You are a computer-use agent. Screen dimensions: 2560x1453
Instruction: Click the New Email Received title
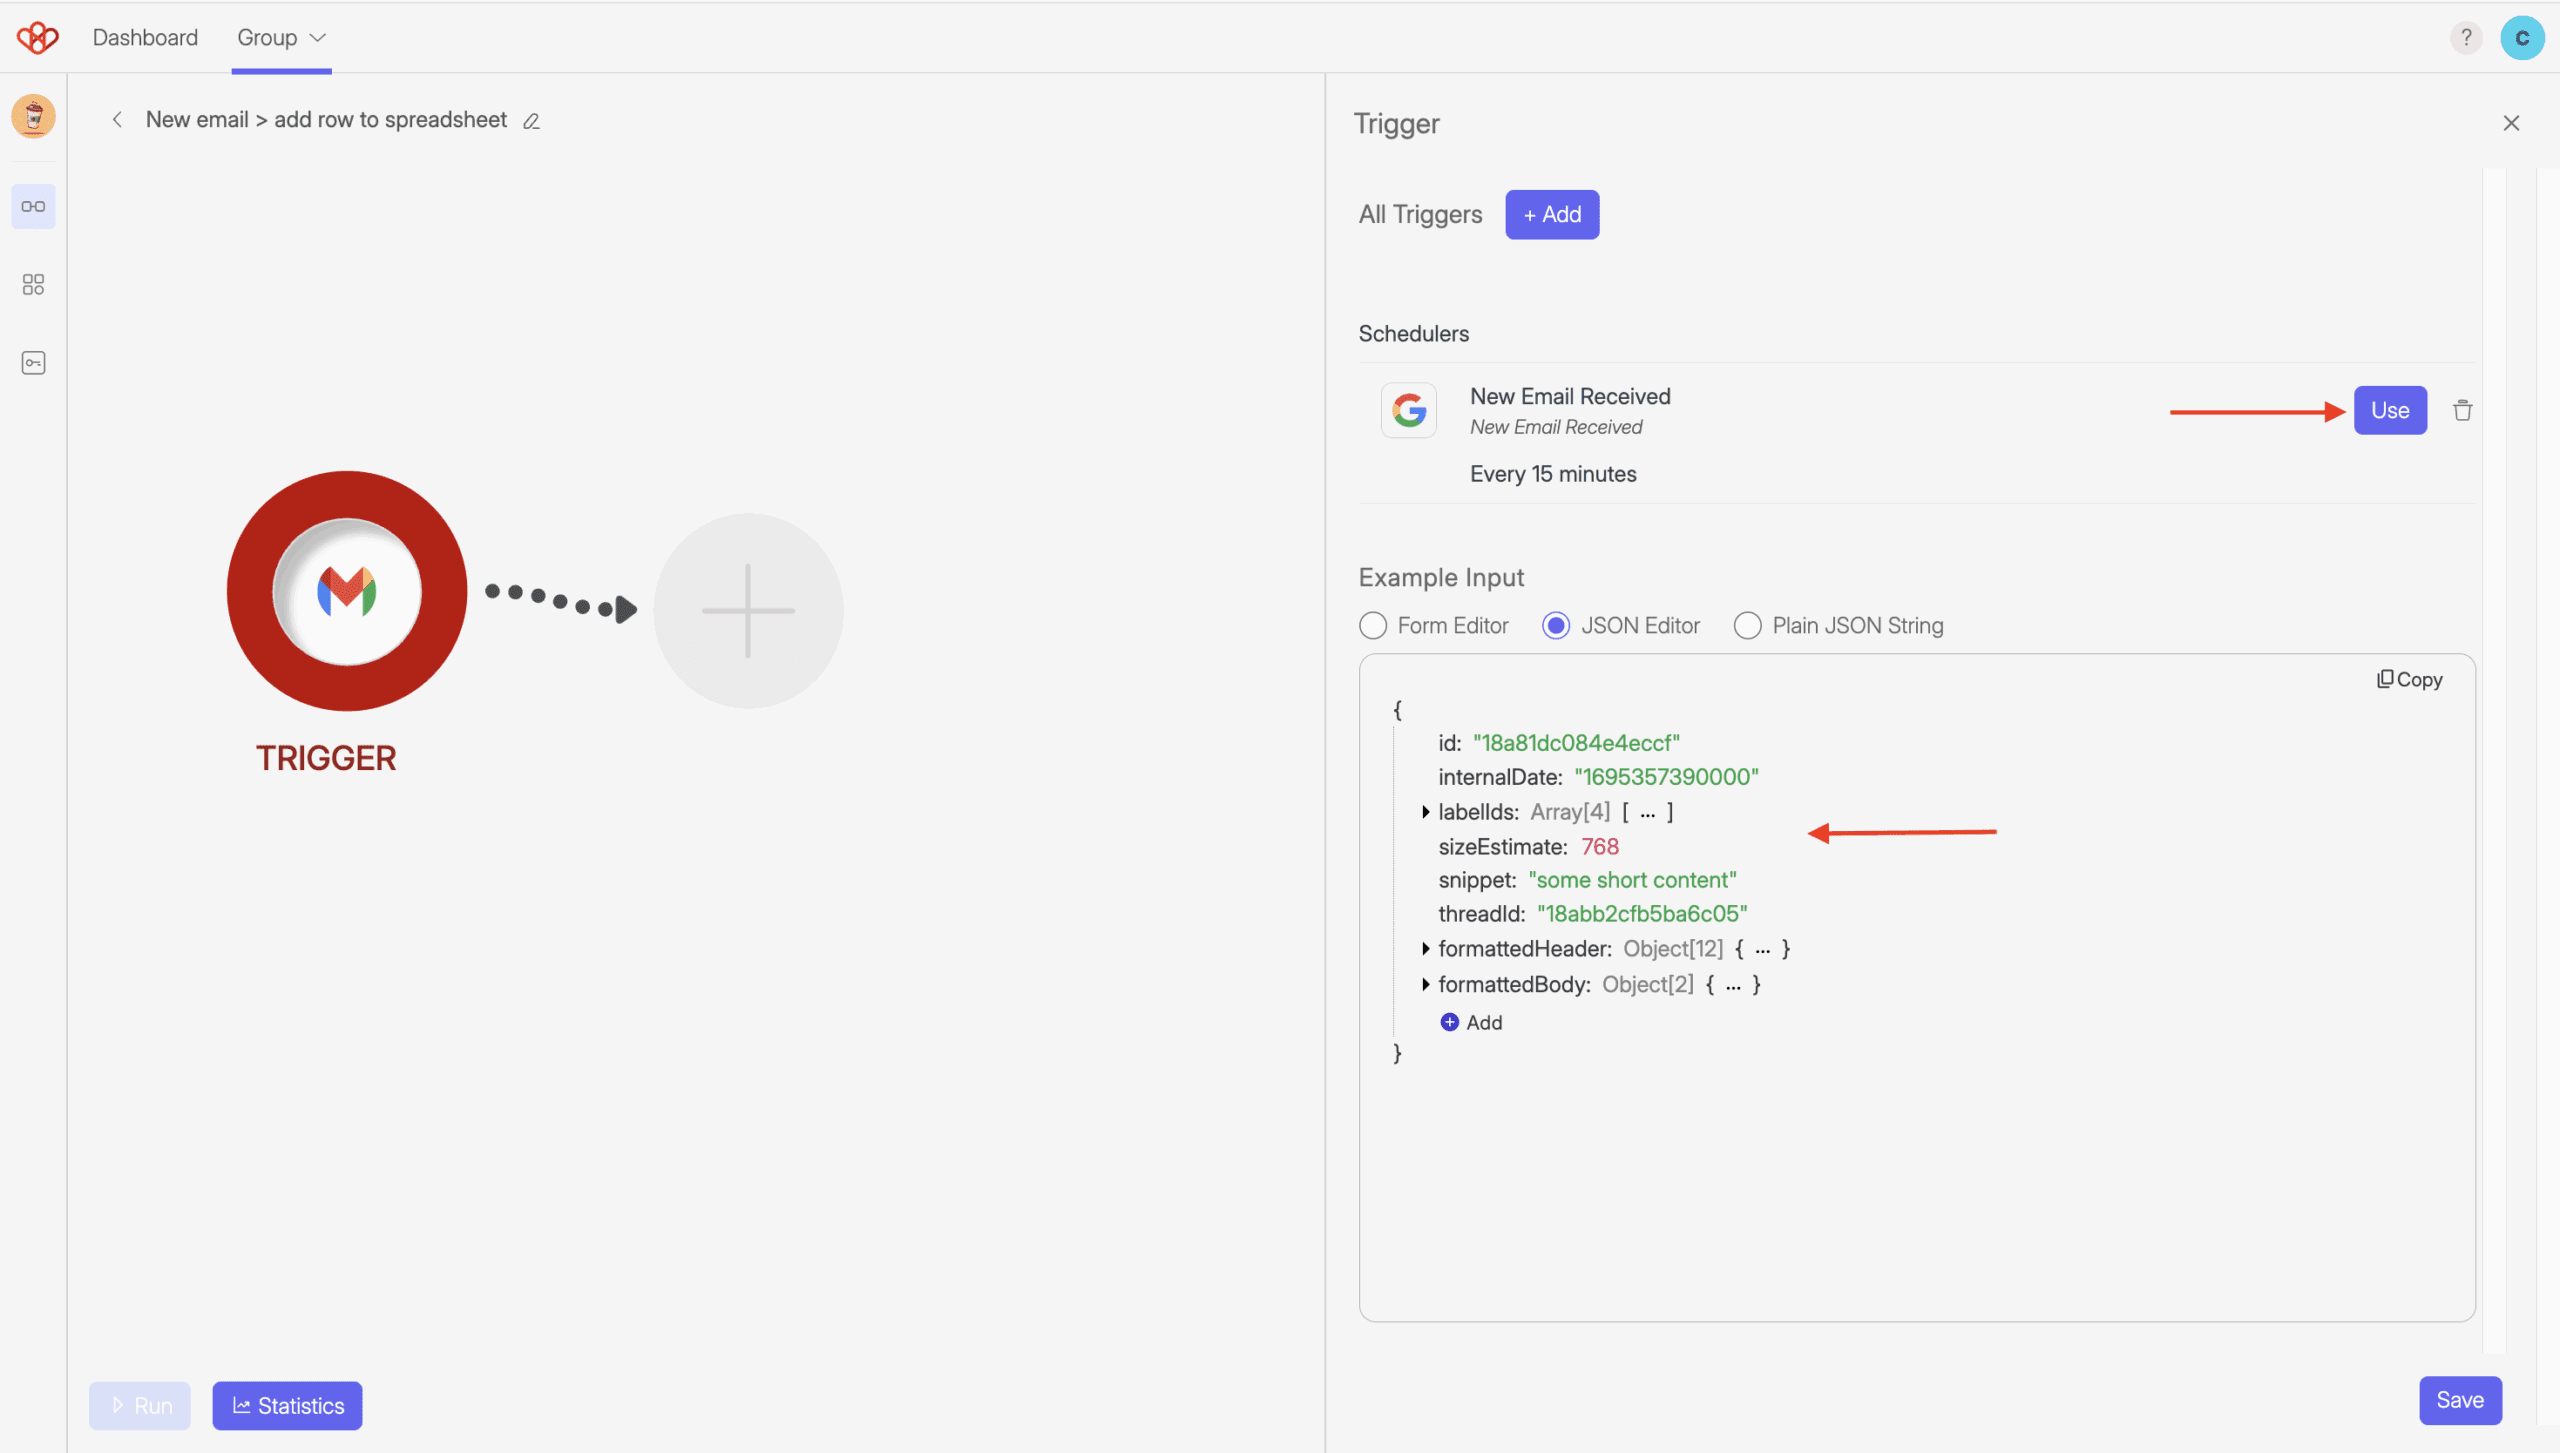coord(1570,396)
